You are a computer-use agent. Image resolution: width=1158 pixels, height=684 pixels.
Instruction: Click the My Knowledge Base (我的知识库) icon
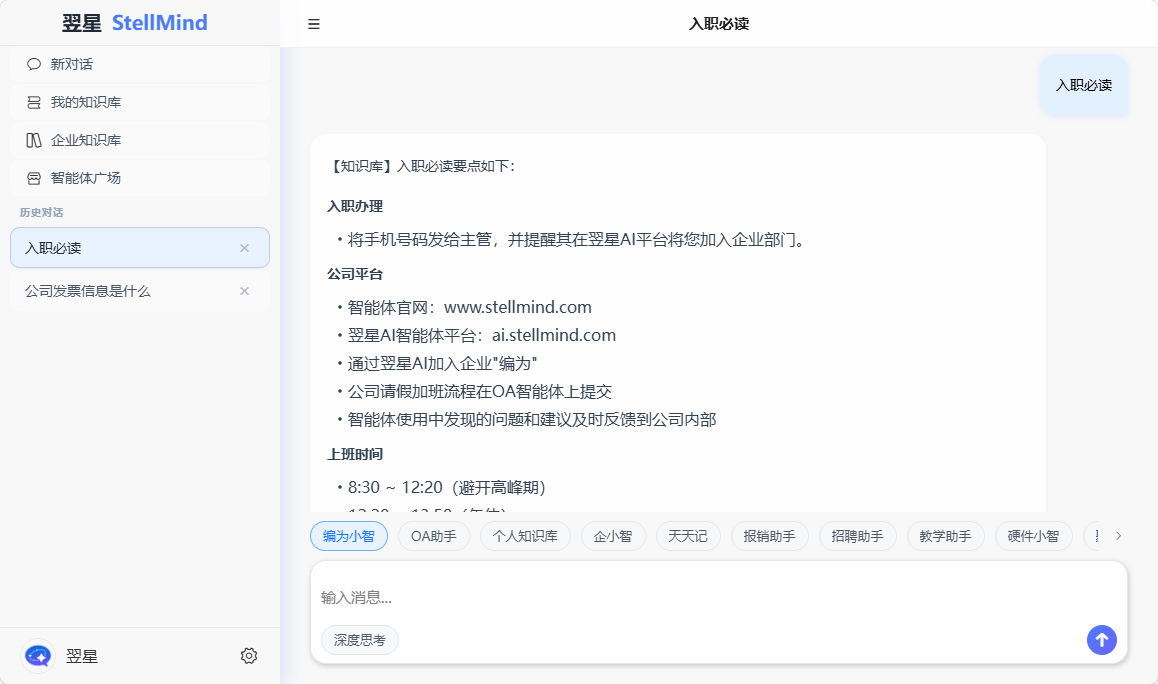(33, 102)
